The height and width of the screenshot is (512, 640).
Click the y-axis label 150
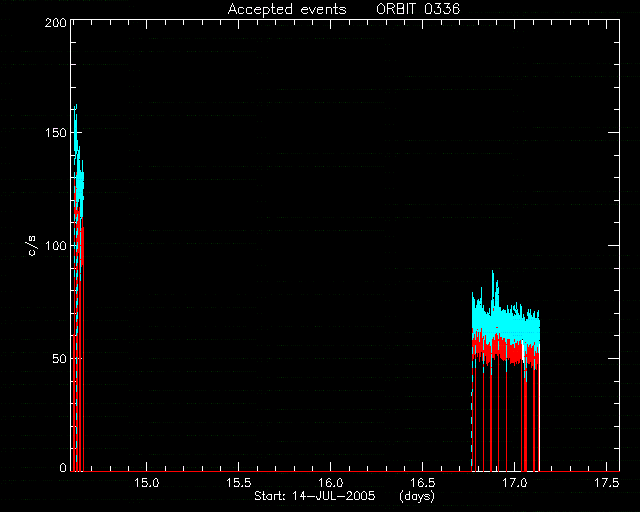coord(56,133)
